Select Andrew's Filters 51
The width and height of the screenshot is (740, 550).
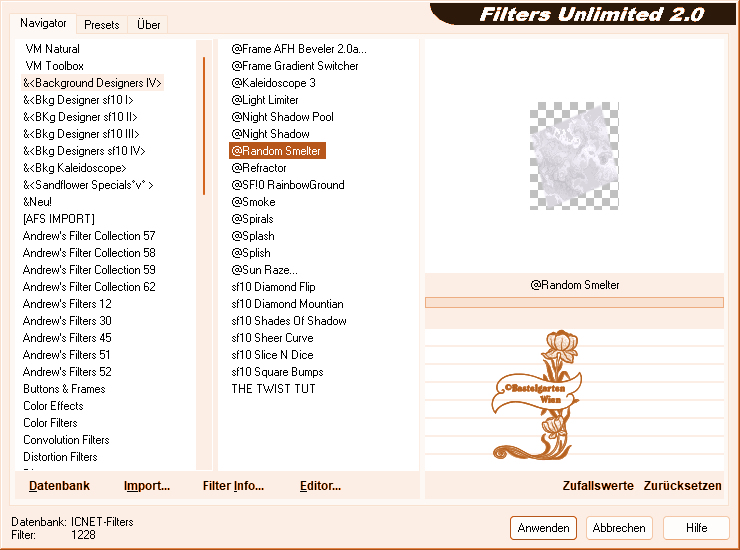pos(67,355)
